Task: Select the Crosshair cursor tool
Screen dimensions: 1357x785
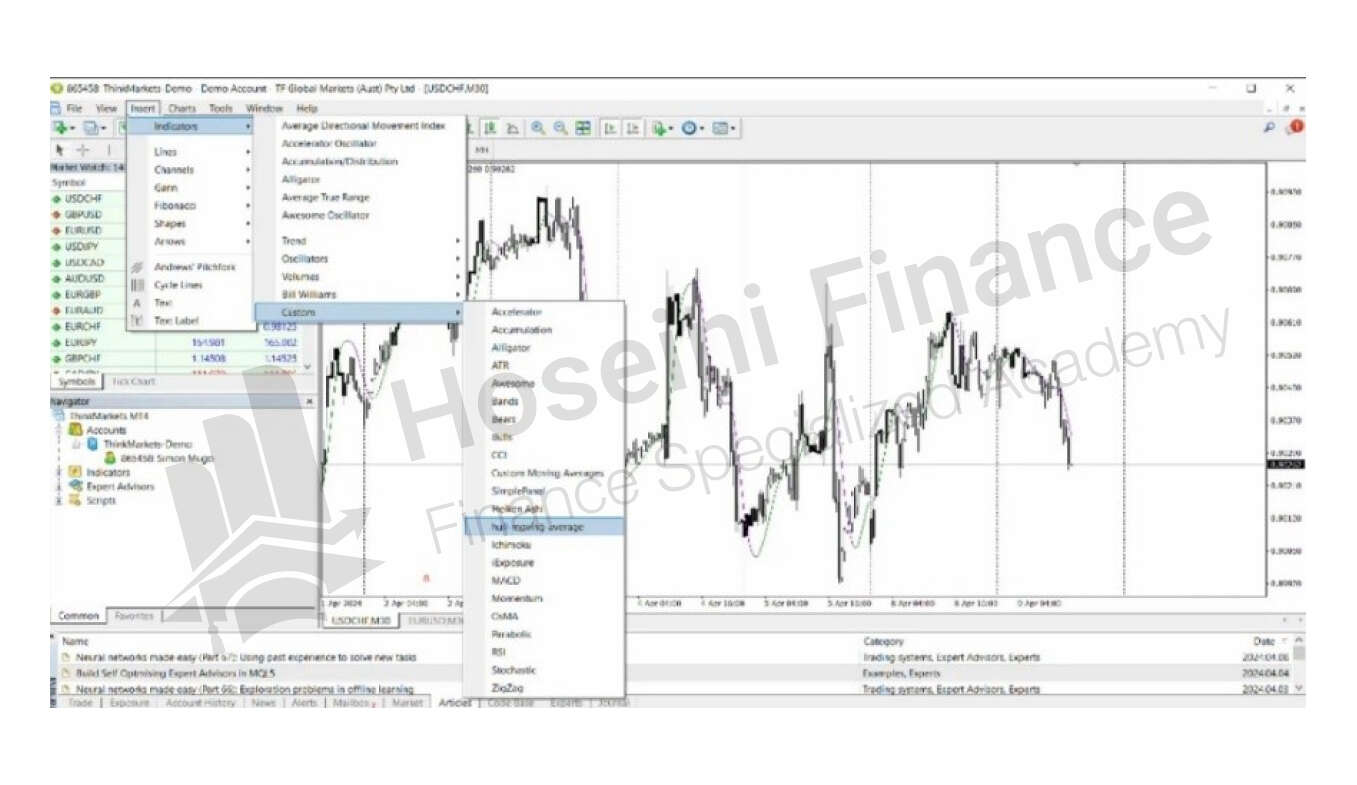Action: (x=83, y=150)
